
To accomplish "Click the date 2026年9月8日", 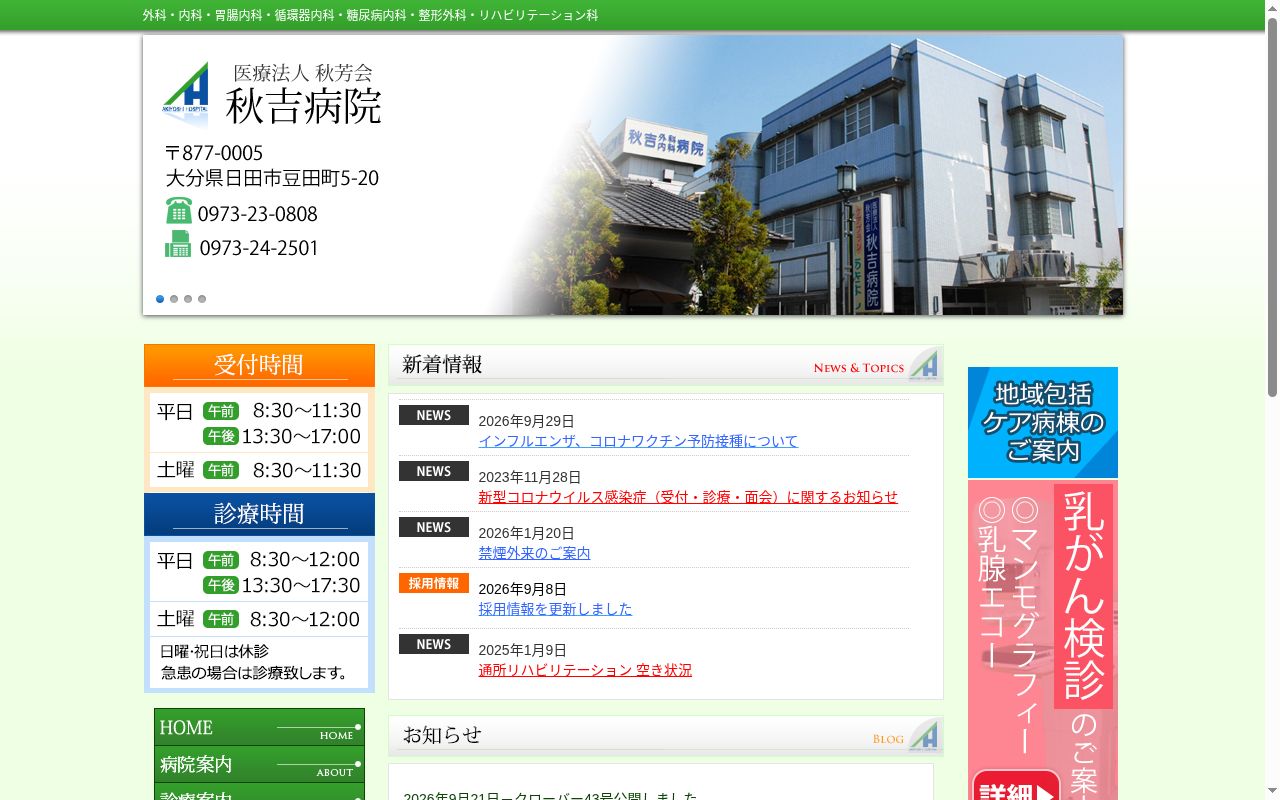I will [522, 589].
